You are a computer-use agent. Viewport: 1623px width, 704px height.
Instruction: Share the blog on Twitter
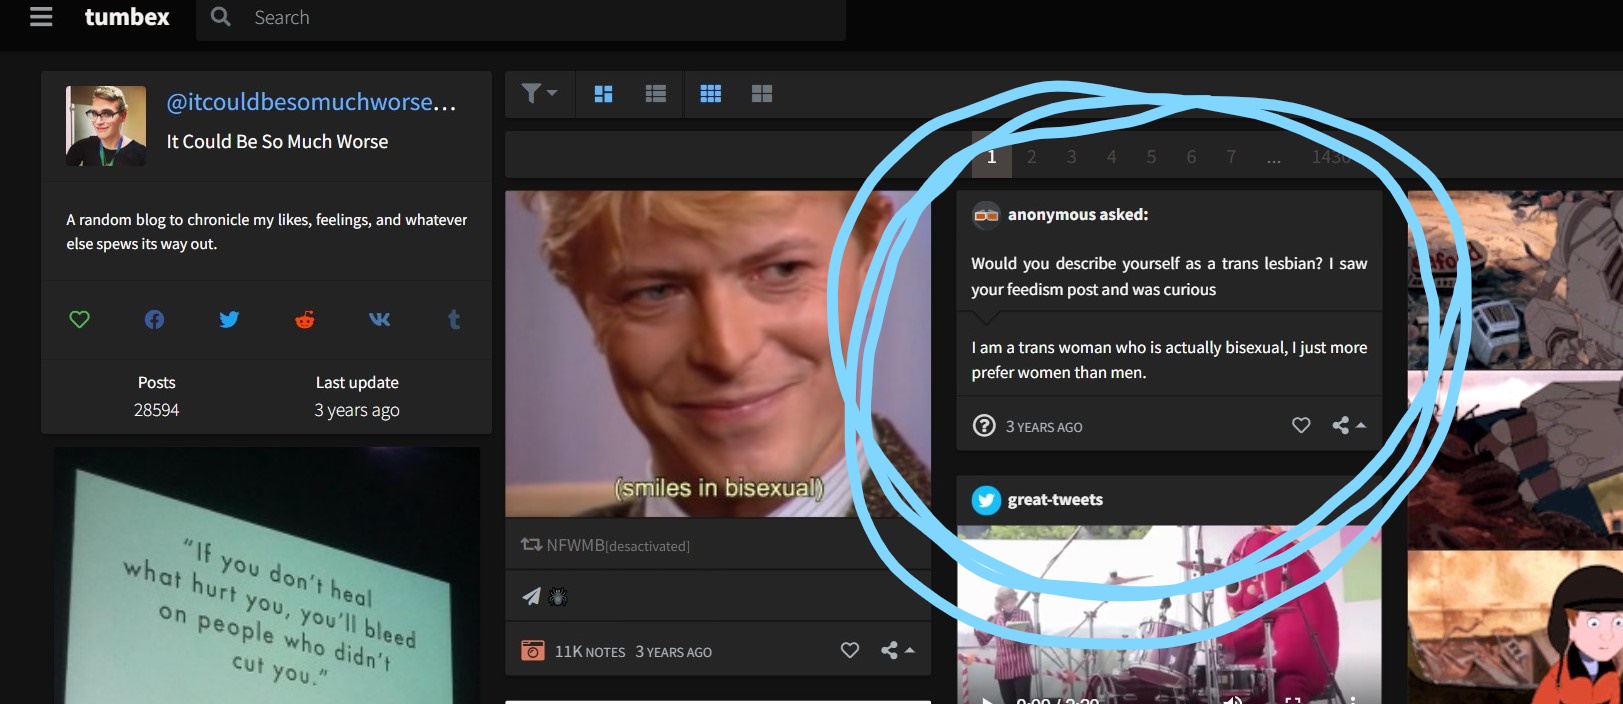tap(229, 319)
